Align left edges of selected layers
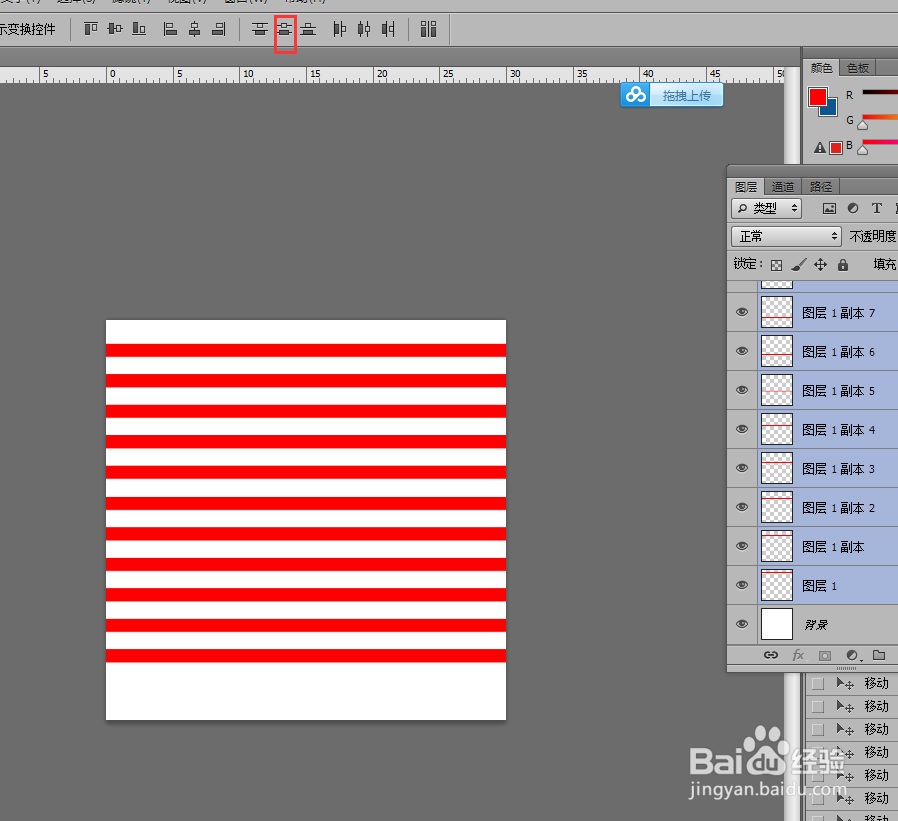This screenshot has width=898, height=821. point(170,29)
